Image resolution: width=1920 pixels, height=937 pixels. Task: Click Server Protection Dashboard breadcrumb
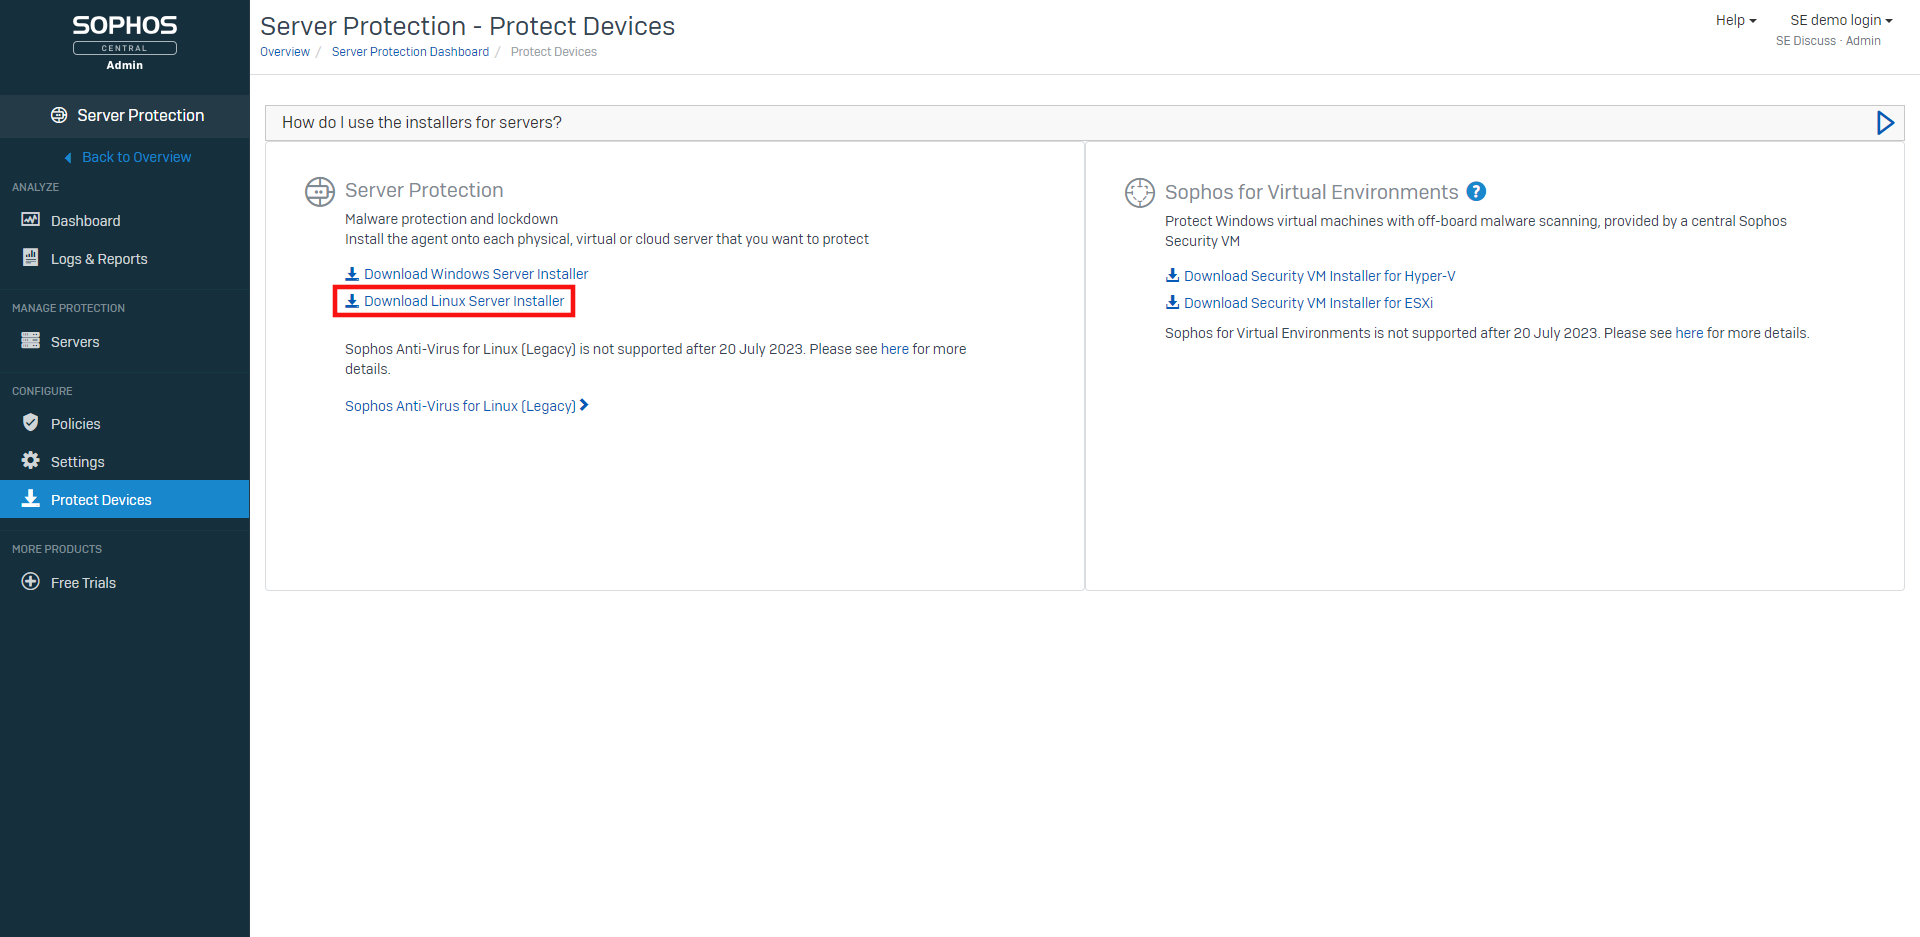(410, 52)
